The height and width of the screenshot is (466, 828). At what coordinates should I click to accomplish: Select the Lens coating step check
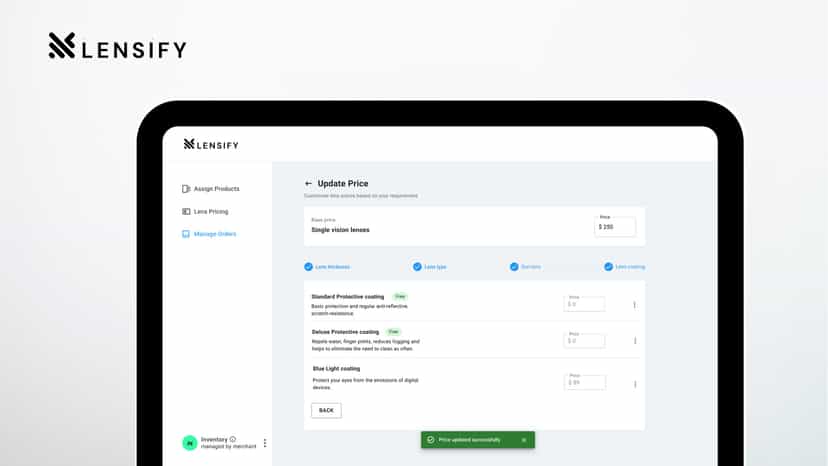pos(608,267)
